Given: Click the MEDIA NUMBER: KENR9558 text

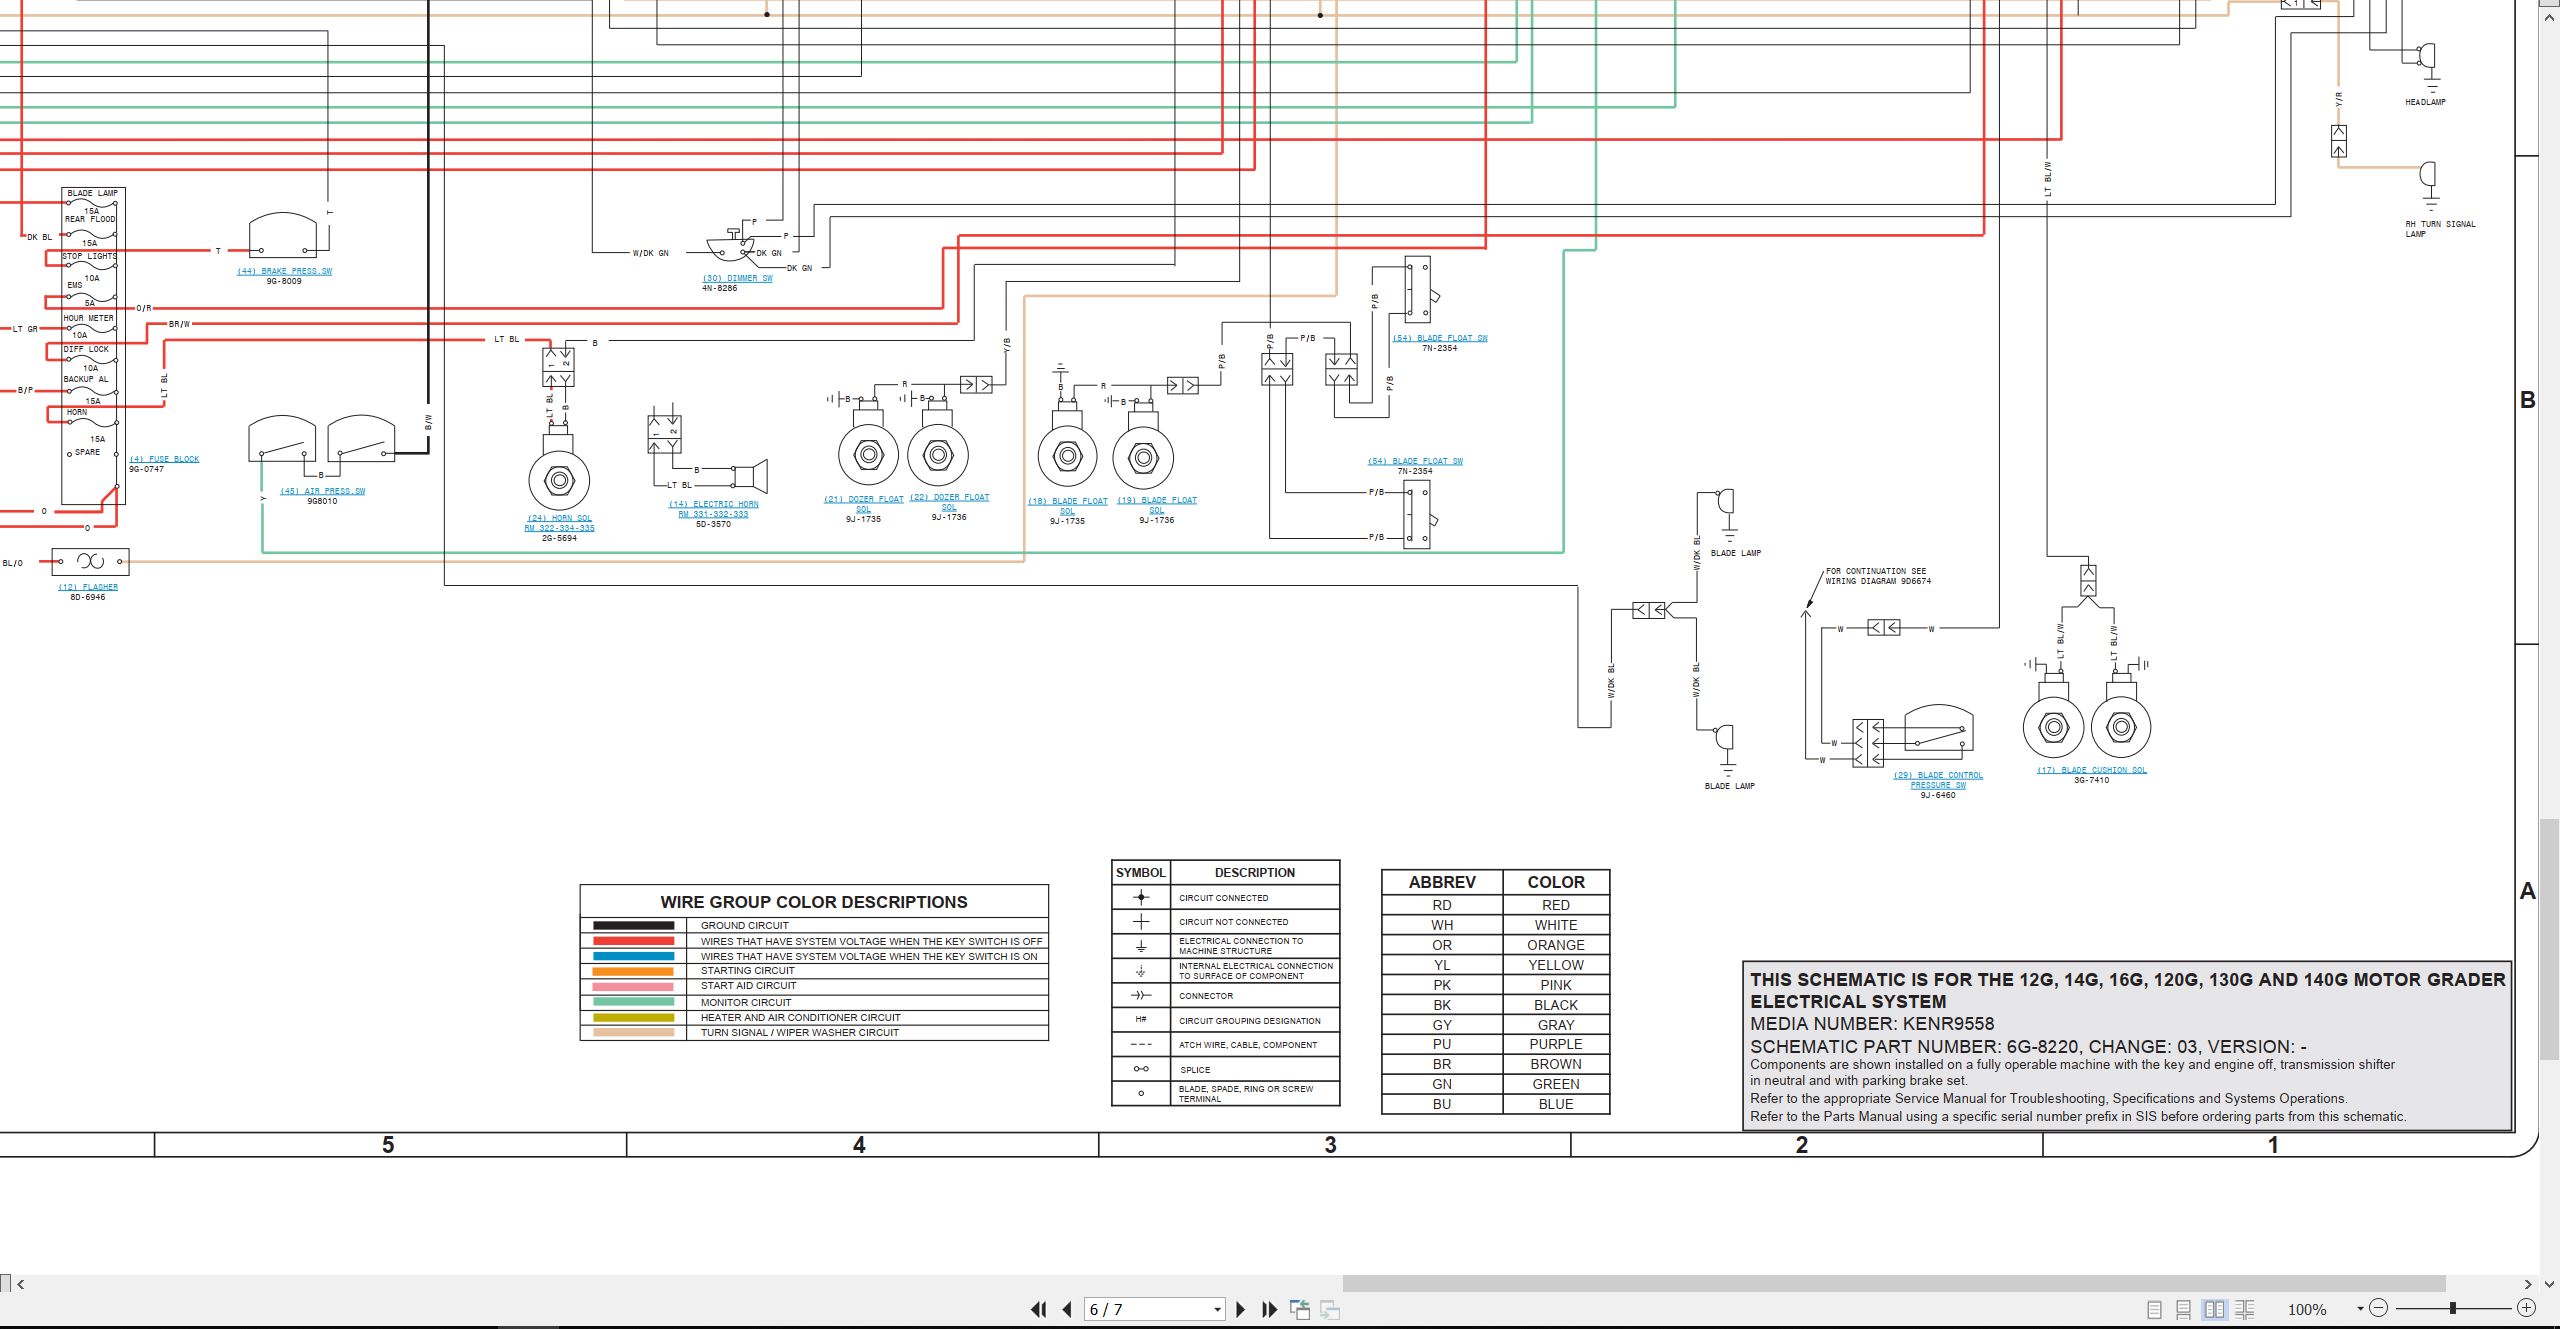Looking at the screenshot, I should click(x=1872, y=1024).
